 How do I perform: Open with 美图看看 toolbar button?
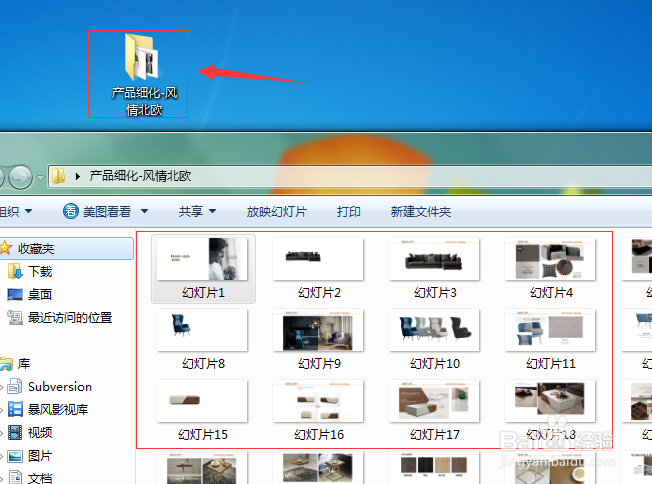(107, 212)
